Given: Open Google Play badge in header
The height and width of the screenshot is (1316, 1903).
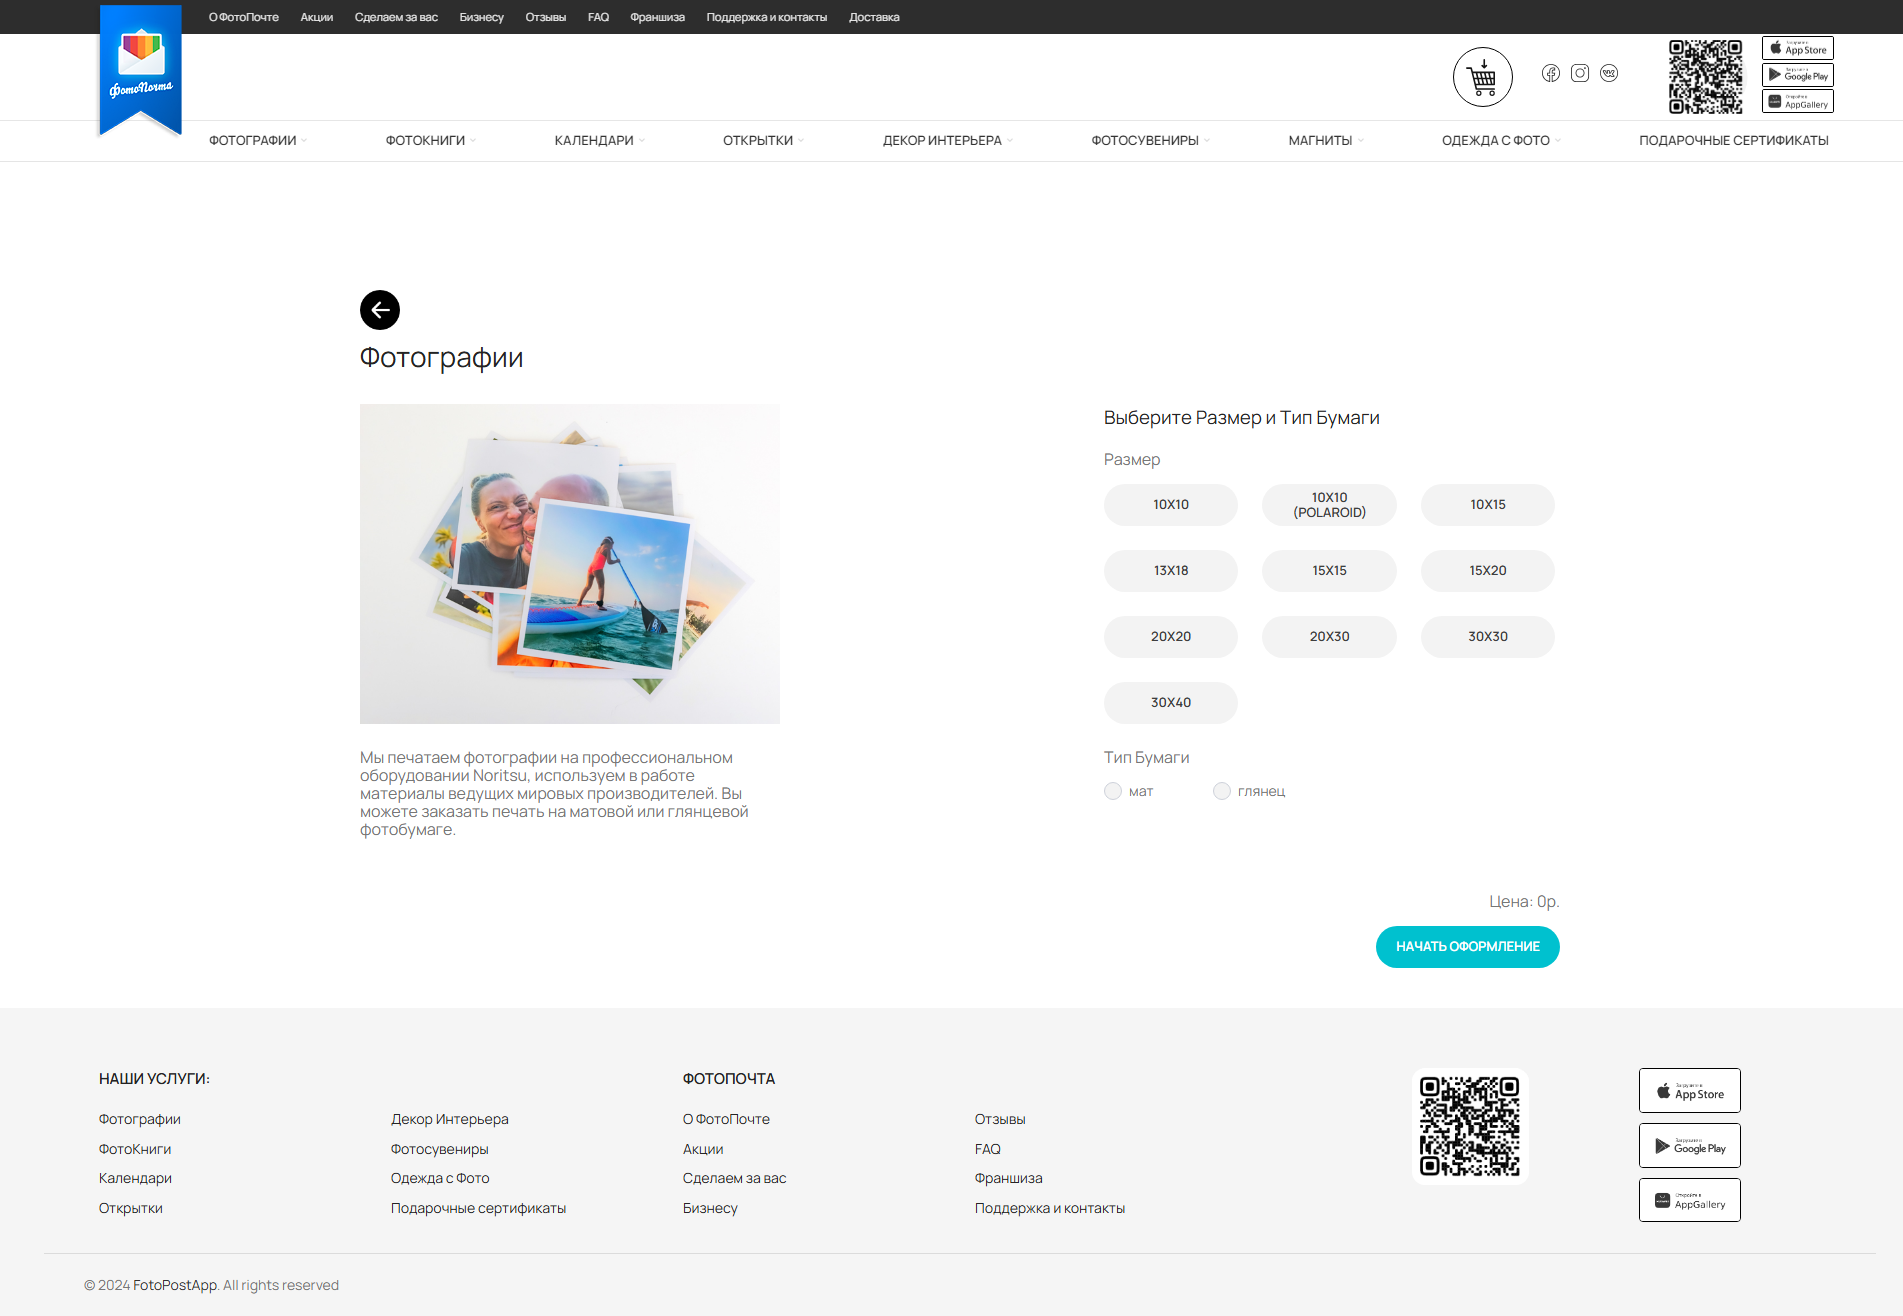Looking at the screenshot, I should (x=1798, y=75).
